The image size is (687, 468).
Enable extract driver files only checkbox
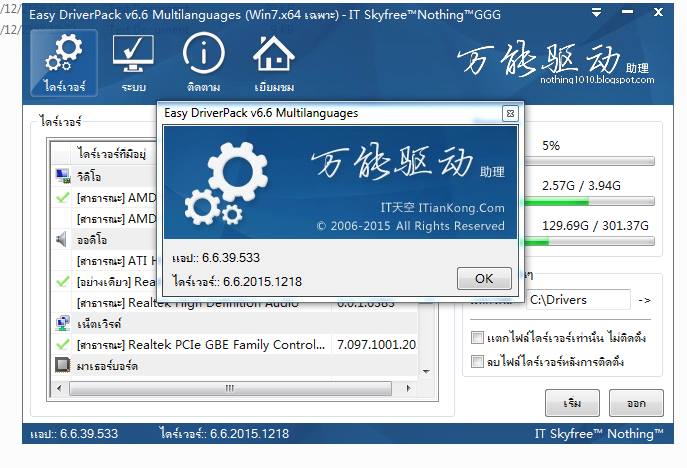(x=477, y=338)
